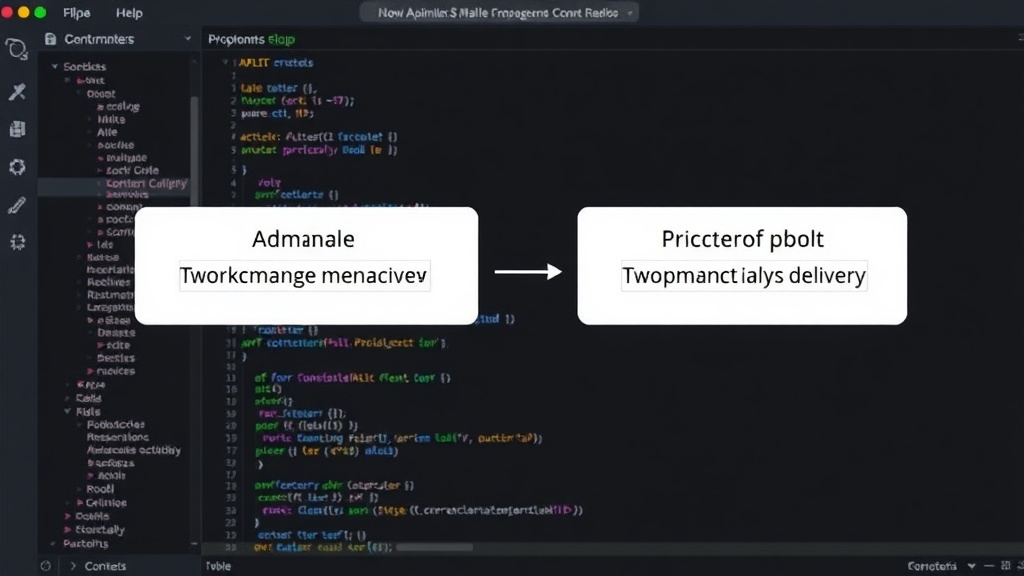Image resolution: width=1024 pixels, height=576 pixels.
Task: Open the Contrmnters panel dropdown chevron
Action: click(187, 39)
